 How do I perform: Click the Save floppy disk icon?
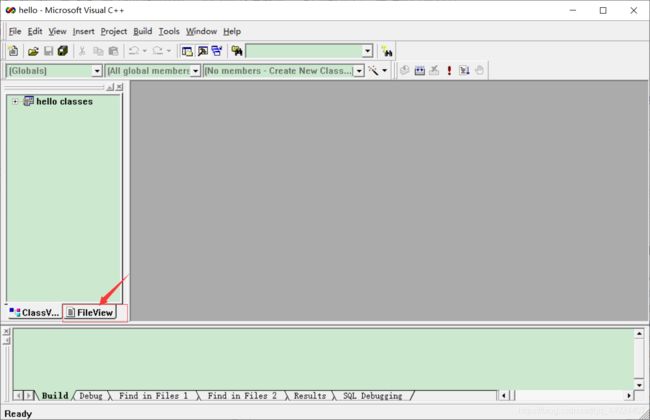point(49,51)
